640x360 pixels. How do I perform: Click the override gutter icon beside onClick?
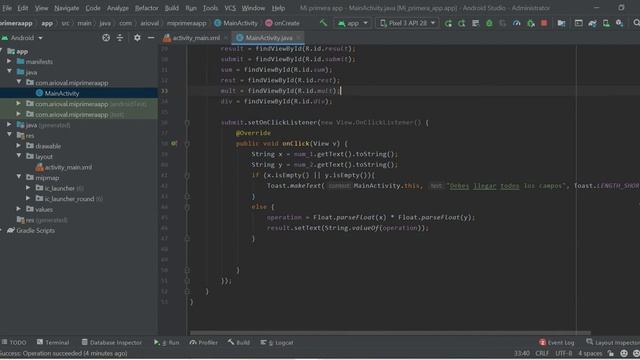(x=174, y=143)
